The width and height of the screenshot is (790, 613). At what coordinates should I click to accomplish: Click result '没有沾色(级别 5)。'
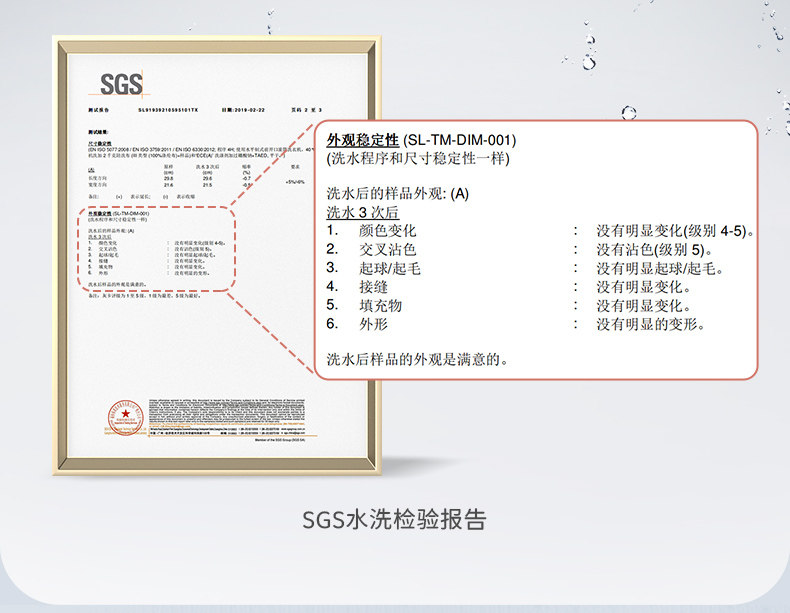pos(654,249)
